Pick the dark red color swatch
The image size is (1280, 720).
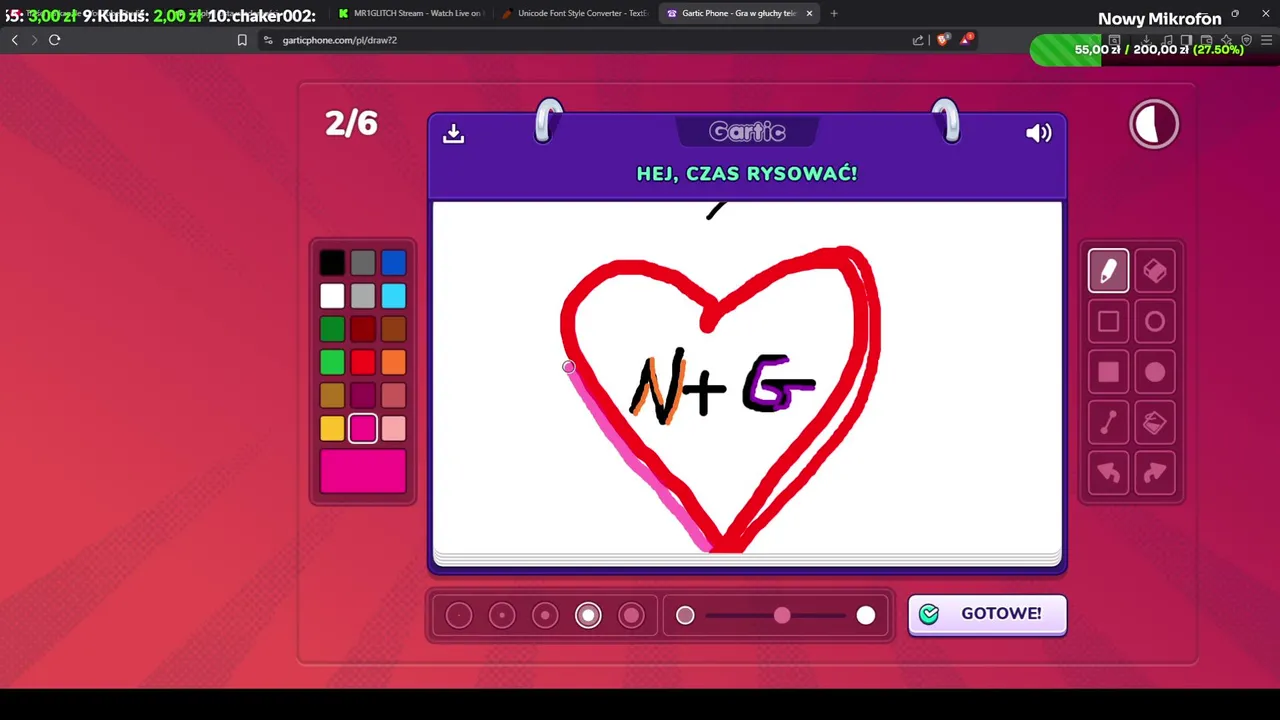363,329
